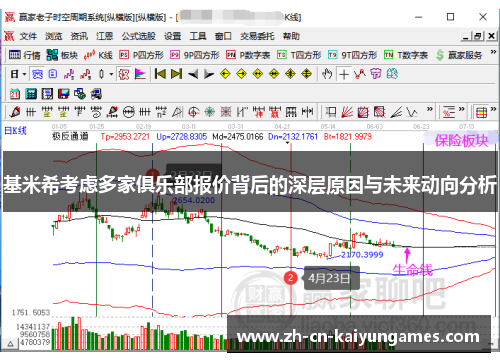
Task: Expand the toolbar overflow chevron after 赢家服务
Action: click(x=493, y=52)
